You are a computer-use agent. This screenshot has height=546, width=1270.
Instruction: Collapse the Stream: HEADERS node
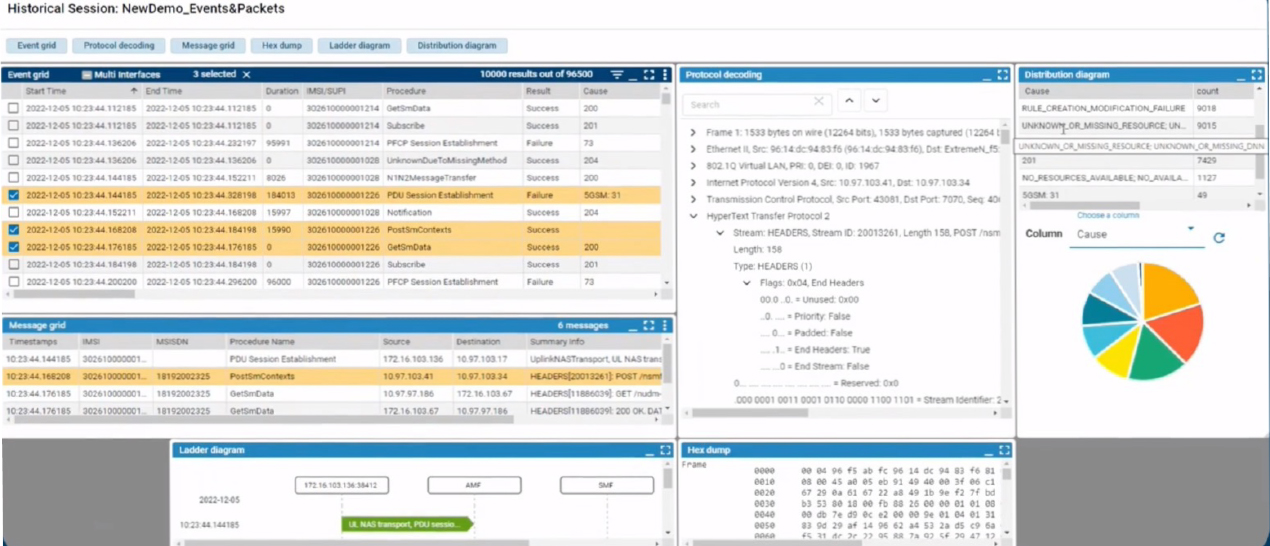pyautogui.click(x=721, y=233)
